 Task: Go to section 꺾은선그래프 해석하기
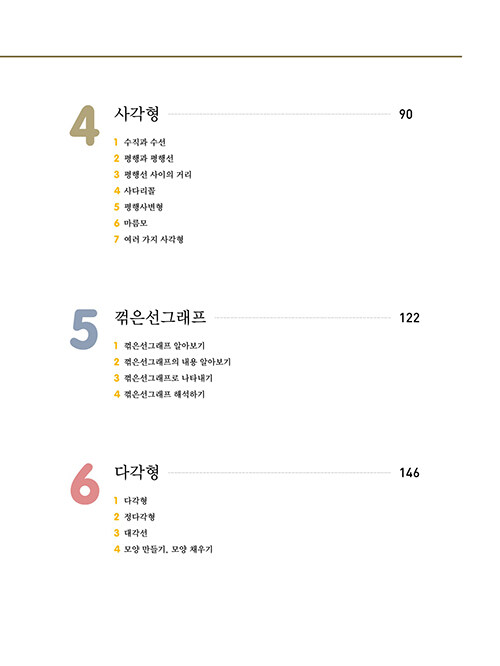(x=164, y=394)
